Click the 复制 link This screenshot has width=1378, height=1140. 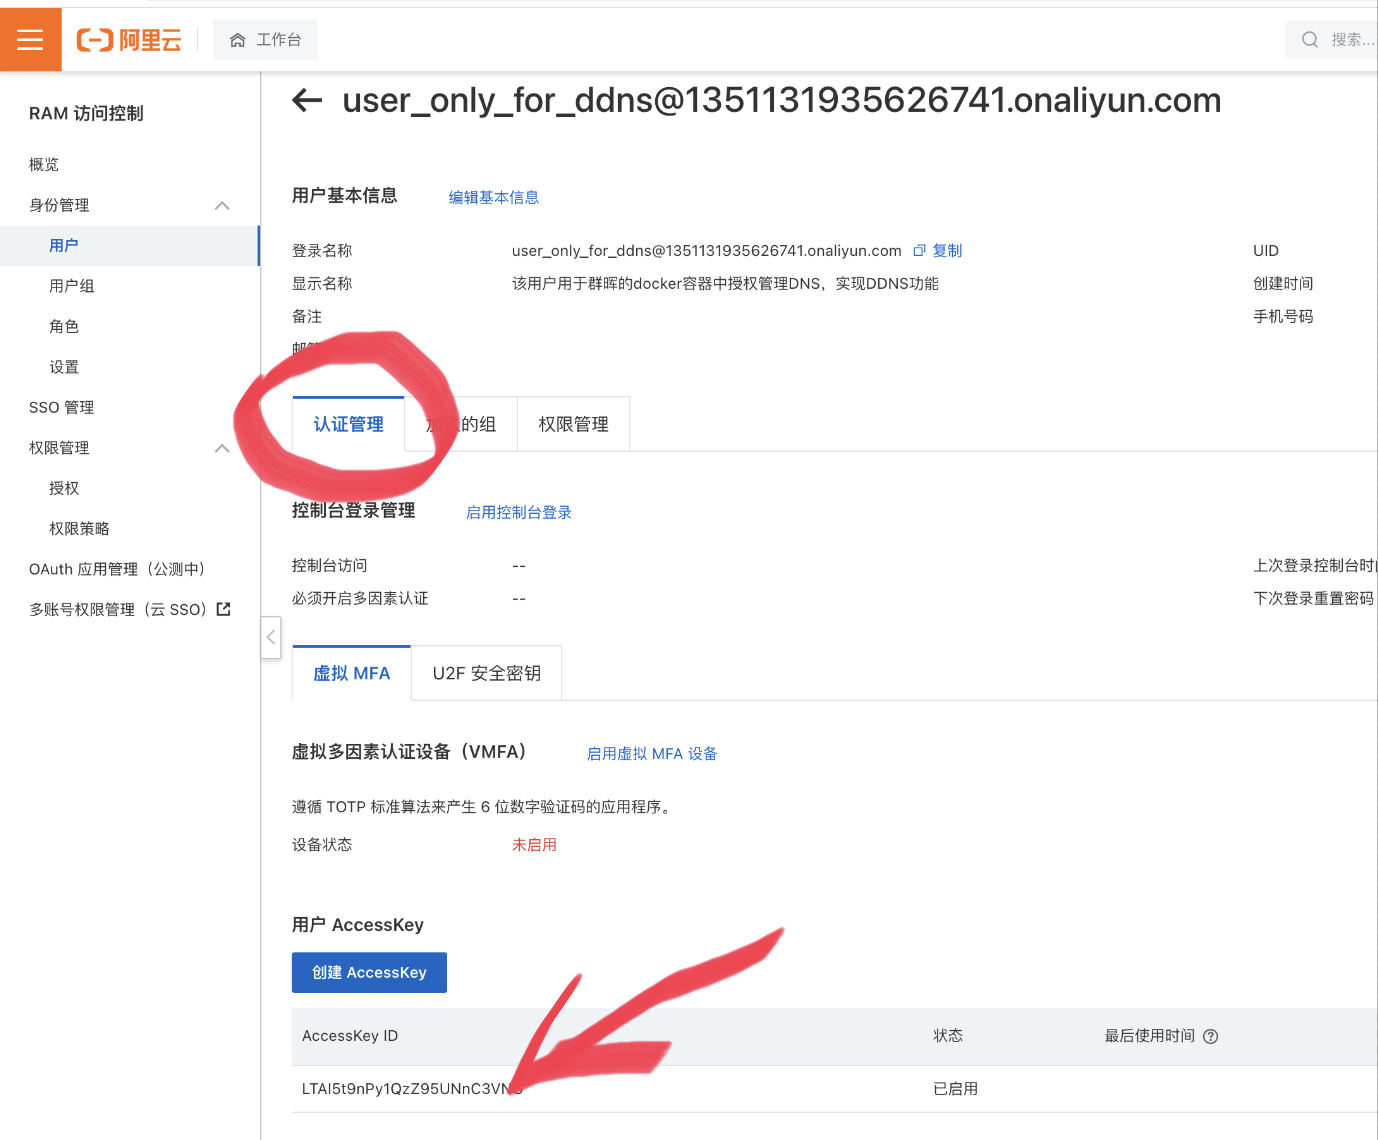tap(947, 251)
